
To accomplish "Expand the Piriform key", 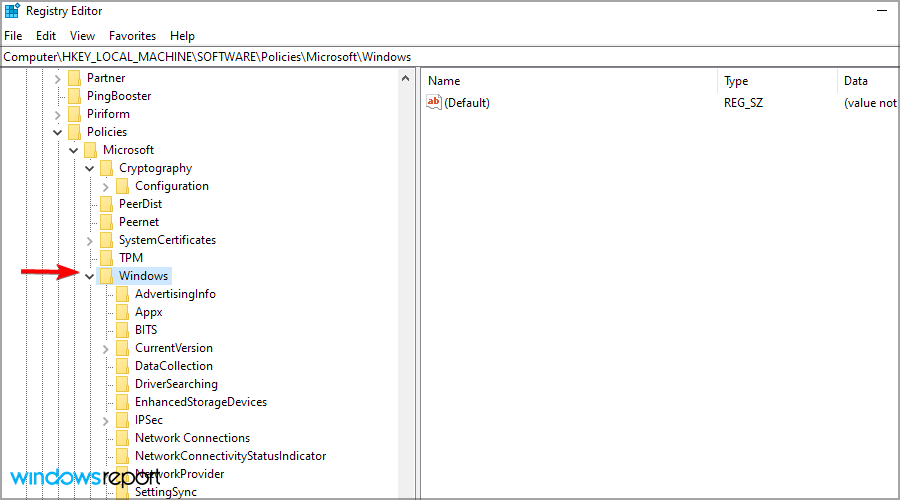I will (x=57, y=115).
